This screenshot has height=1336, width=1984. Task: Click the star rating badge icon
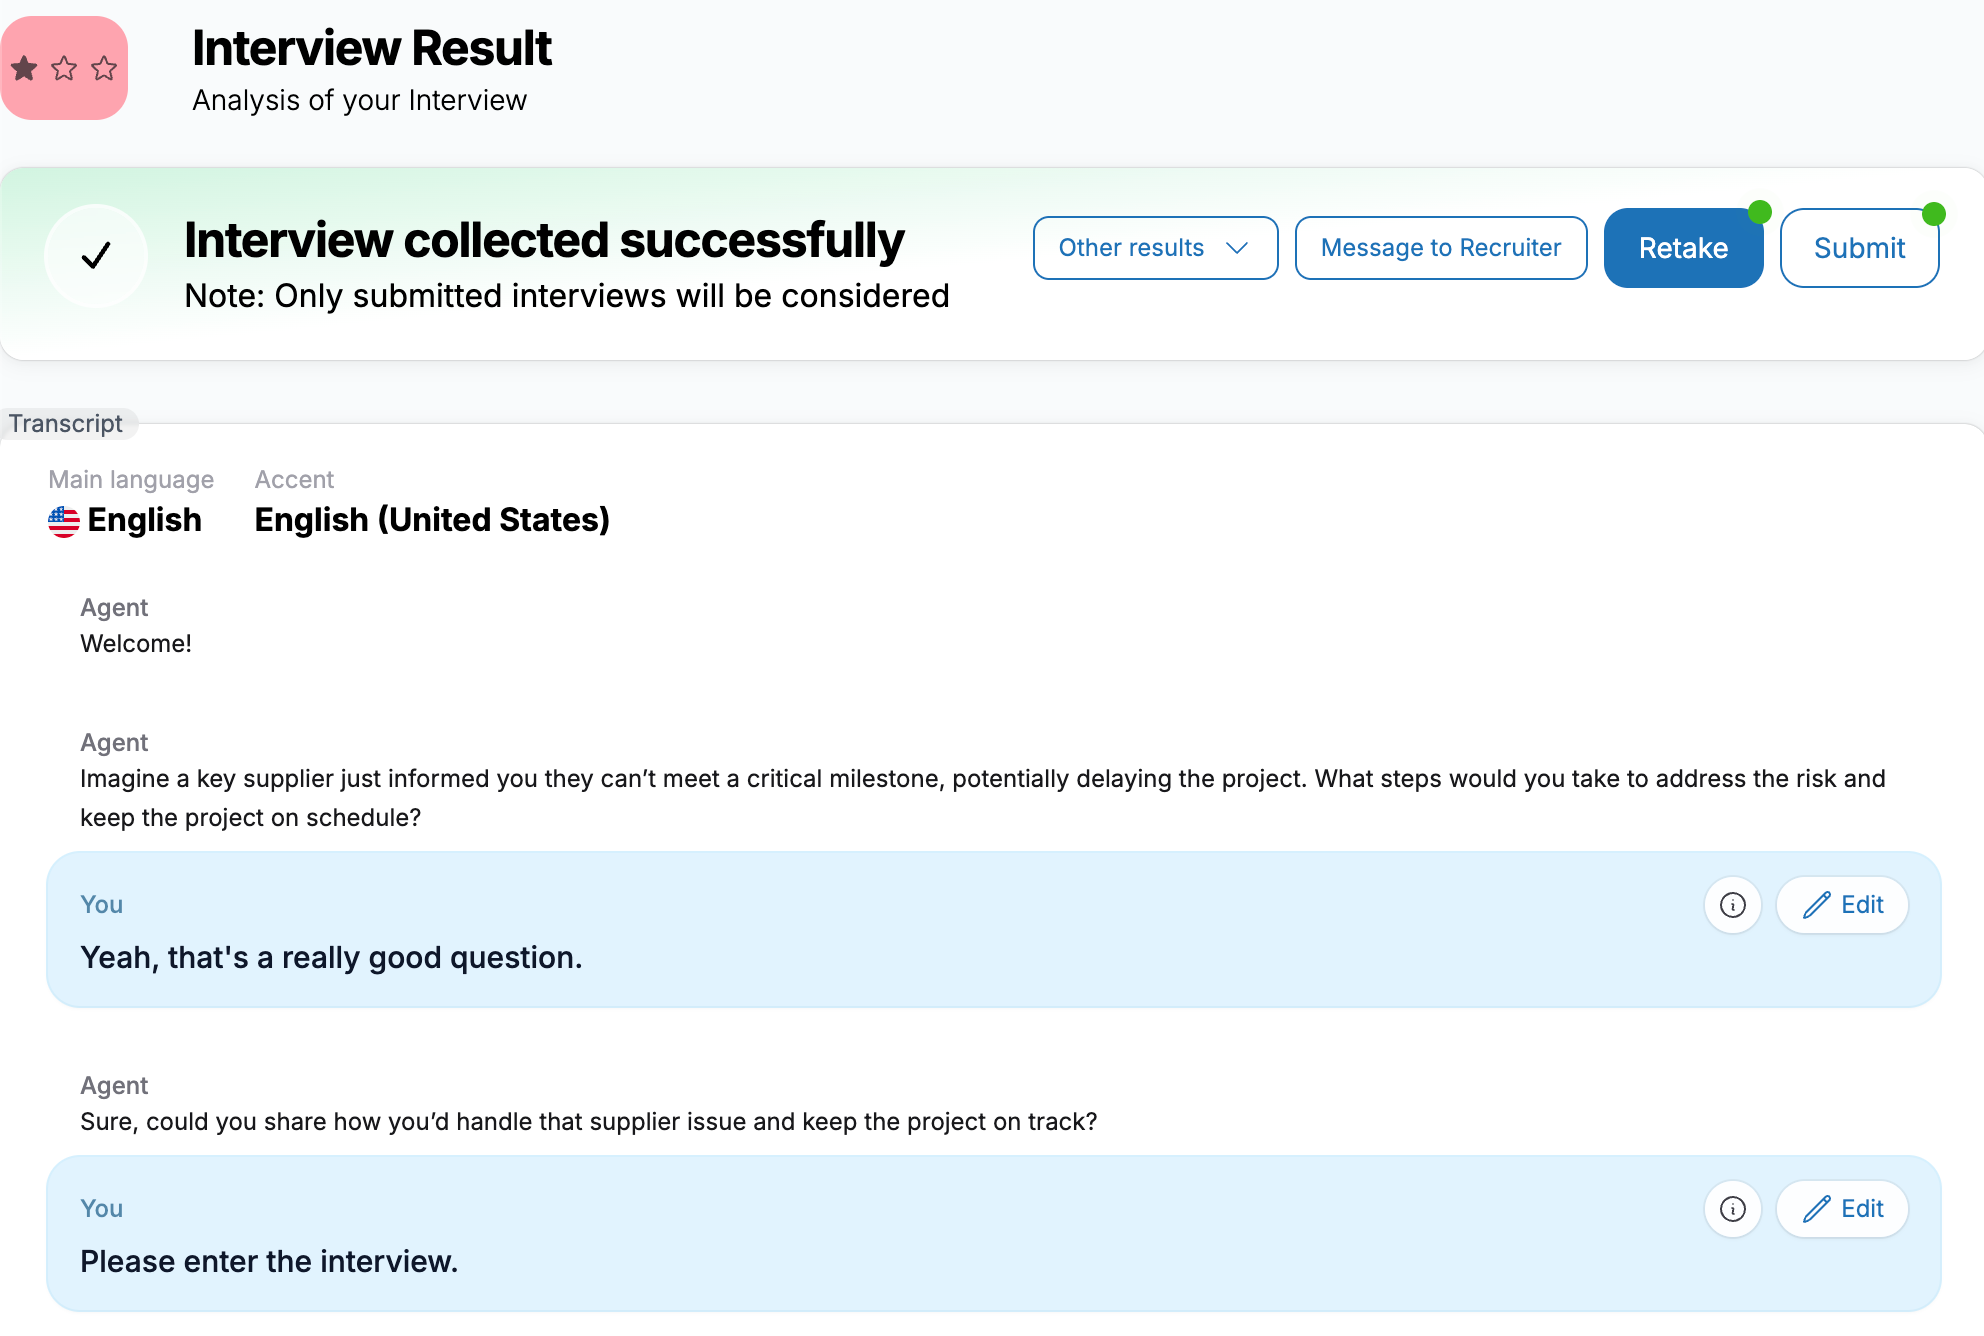click(x=64, y=68)
